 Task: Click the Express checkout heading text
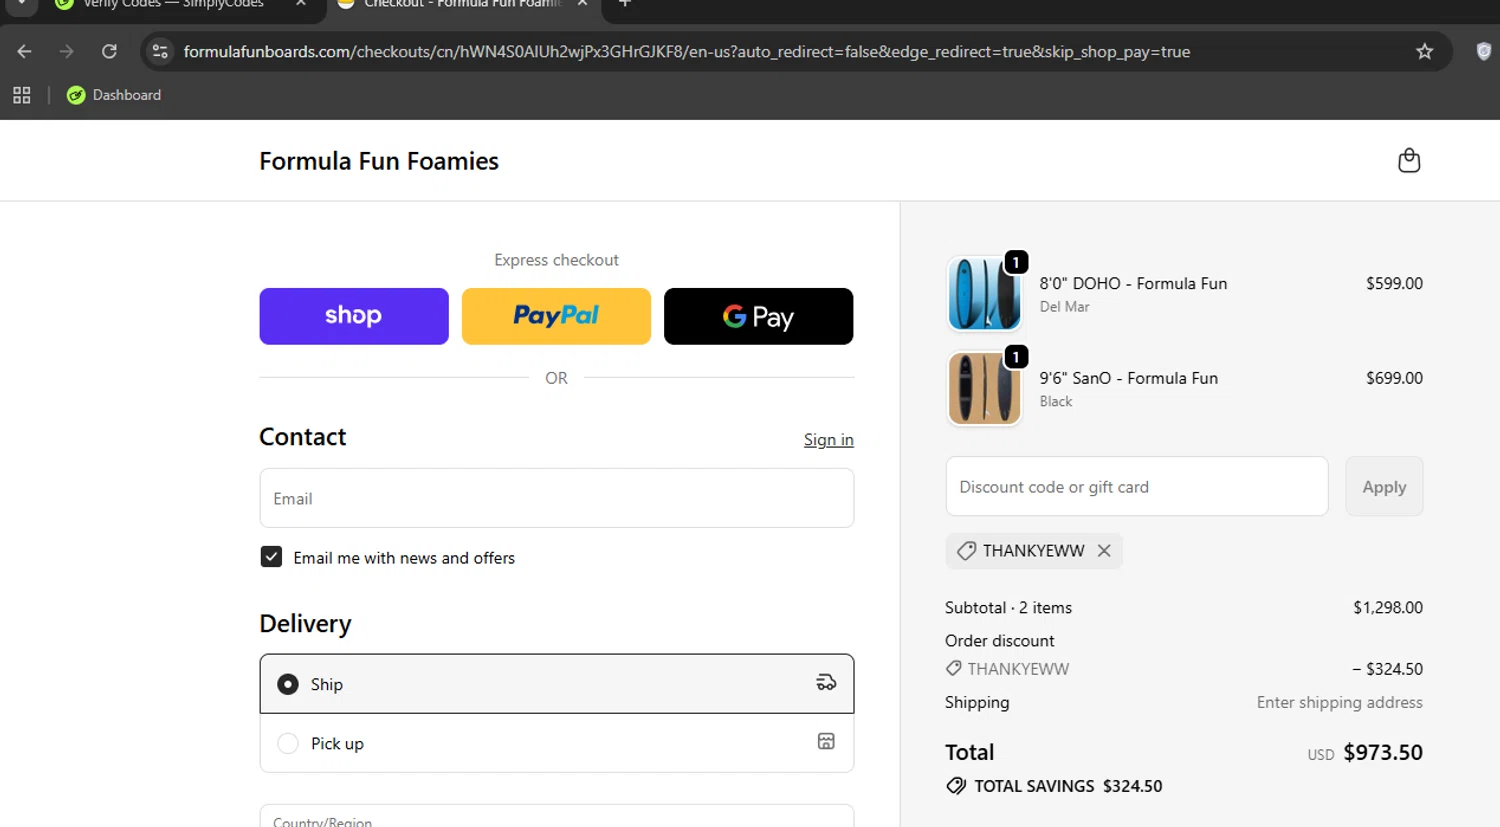click(x=556, y=260)
